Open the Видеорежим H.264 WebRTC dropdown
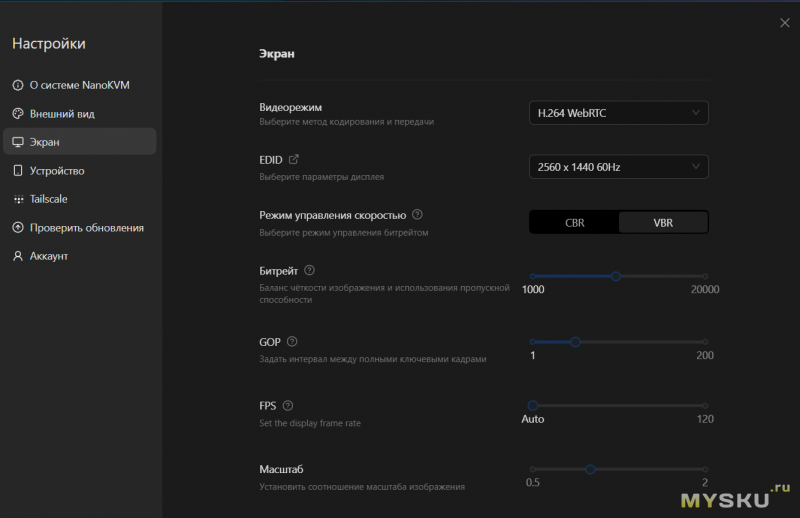 (x=618, y=113)
